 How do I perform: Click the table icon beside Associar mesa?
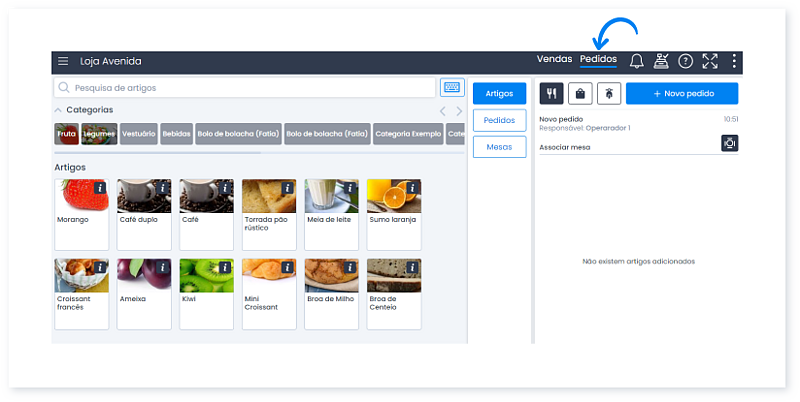tap(729, 143)
